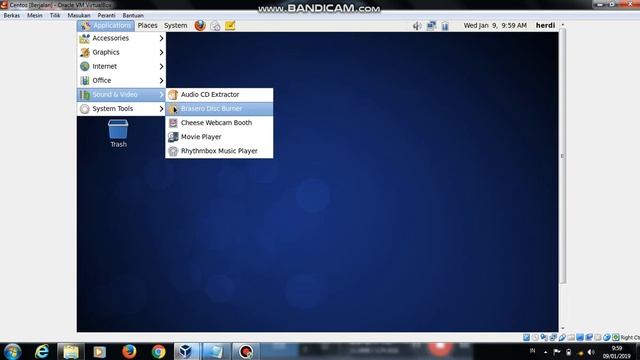Expand the Accessories submenu arrow
640x360 pixels.
[161, 38]
